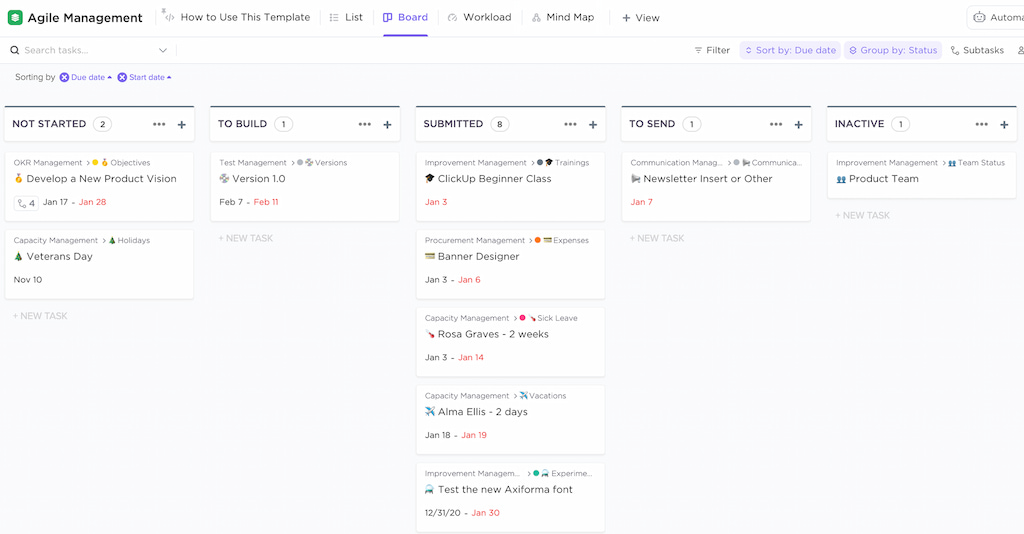Image resolution: width=1024 pixels, height=534 pixels.
Task: Click Jan 6 due date on Banner Designer
Action: coord(469,280)
